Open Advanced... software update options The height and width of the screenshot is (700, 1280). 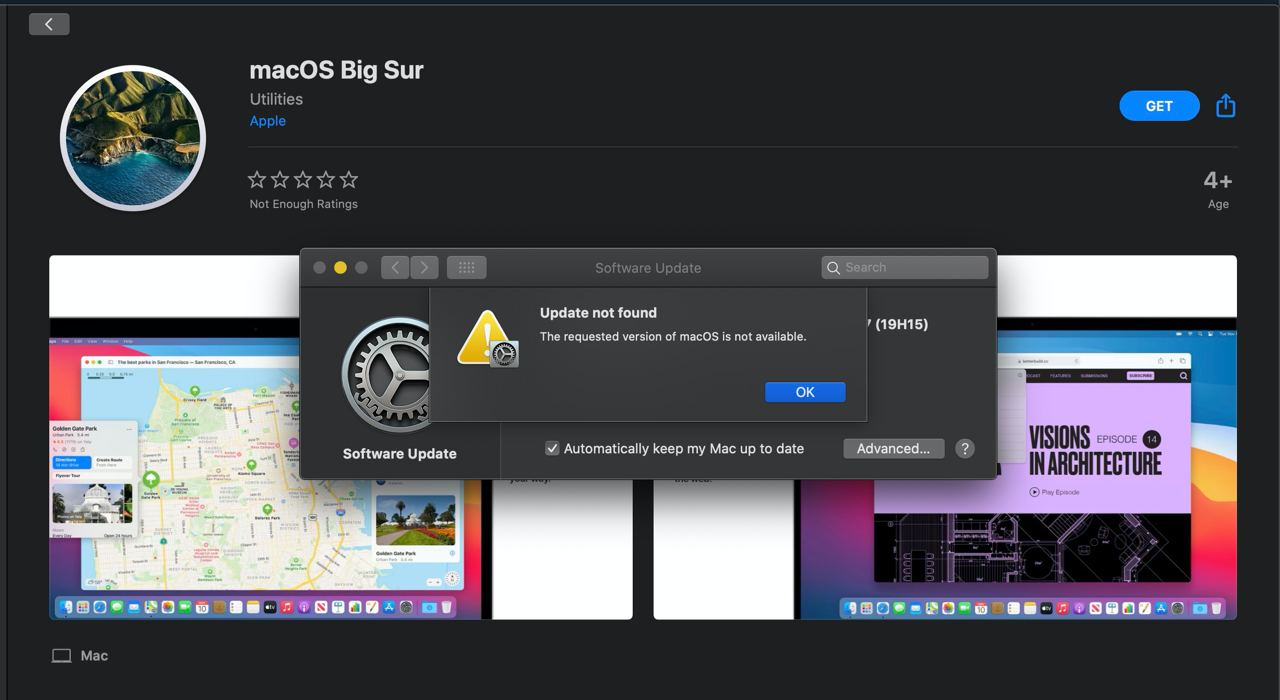pos(893,448)
